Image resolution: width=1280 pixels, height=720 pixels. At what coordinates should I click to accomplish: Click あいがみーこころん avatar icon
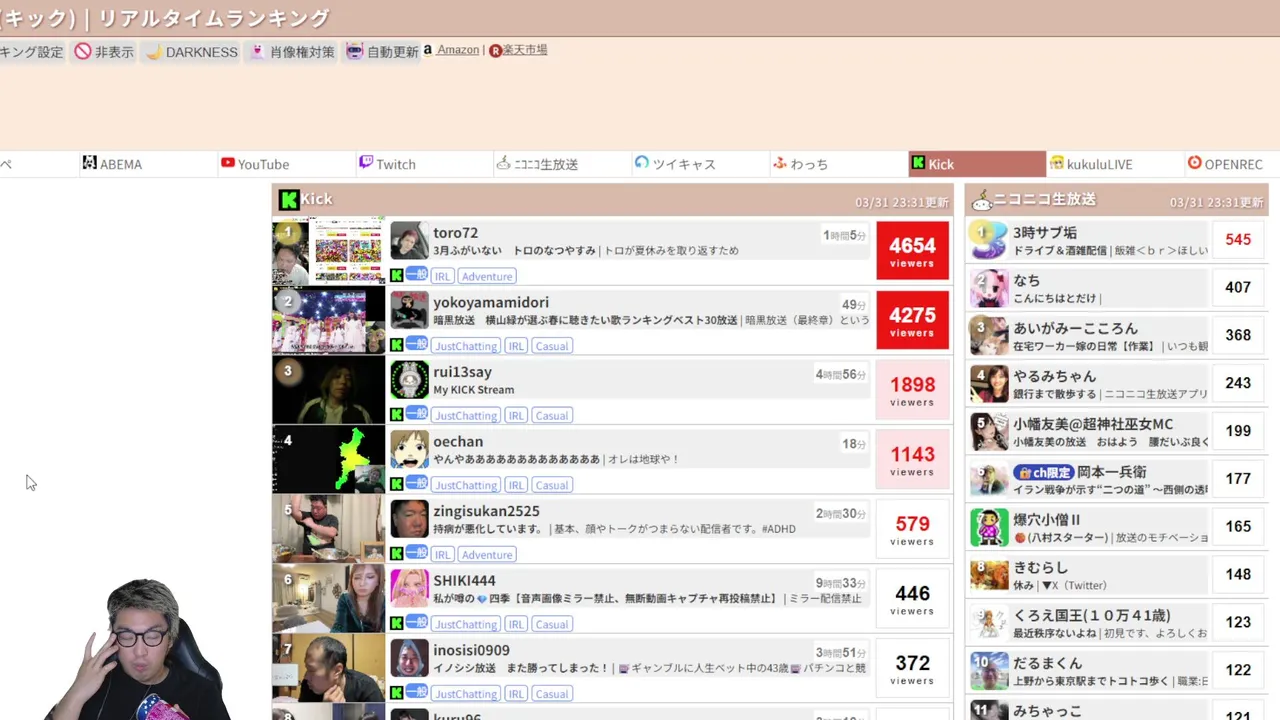988,336
